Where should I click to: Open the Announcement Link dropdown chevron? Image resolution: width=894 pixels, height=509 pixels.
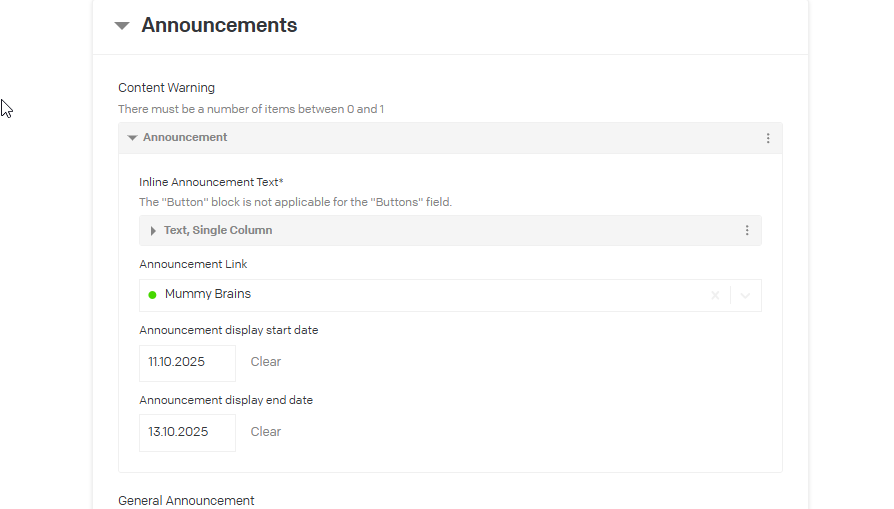[x=746, y=295]
